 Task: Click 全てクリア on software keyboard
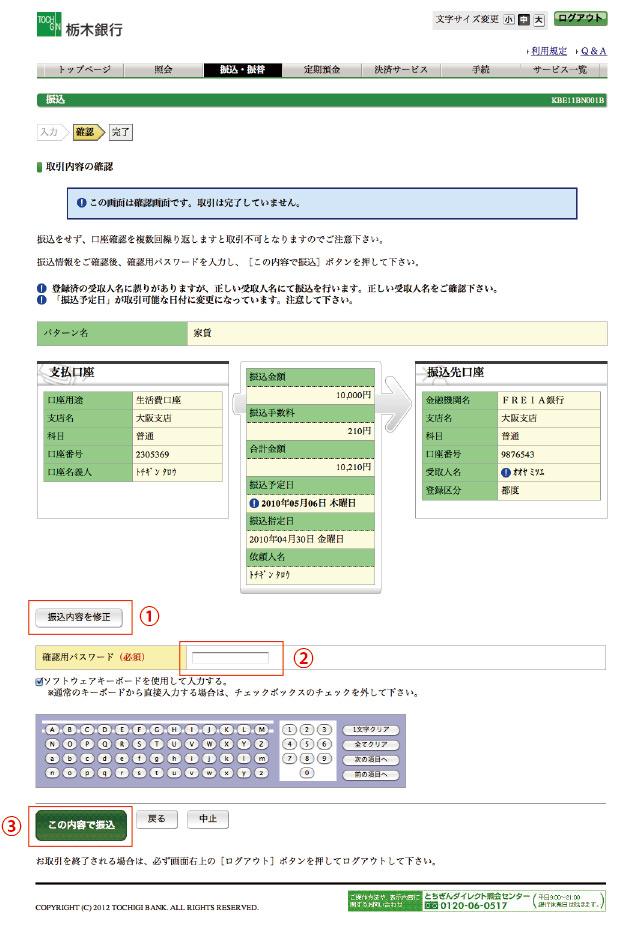click(371, 744)
